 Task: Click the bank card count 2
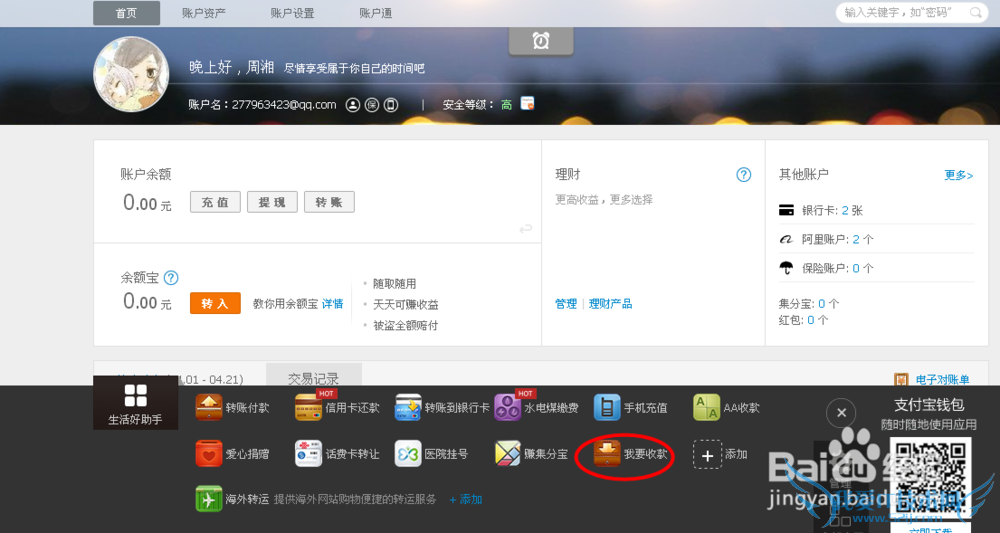pos(845,210)
